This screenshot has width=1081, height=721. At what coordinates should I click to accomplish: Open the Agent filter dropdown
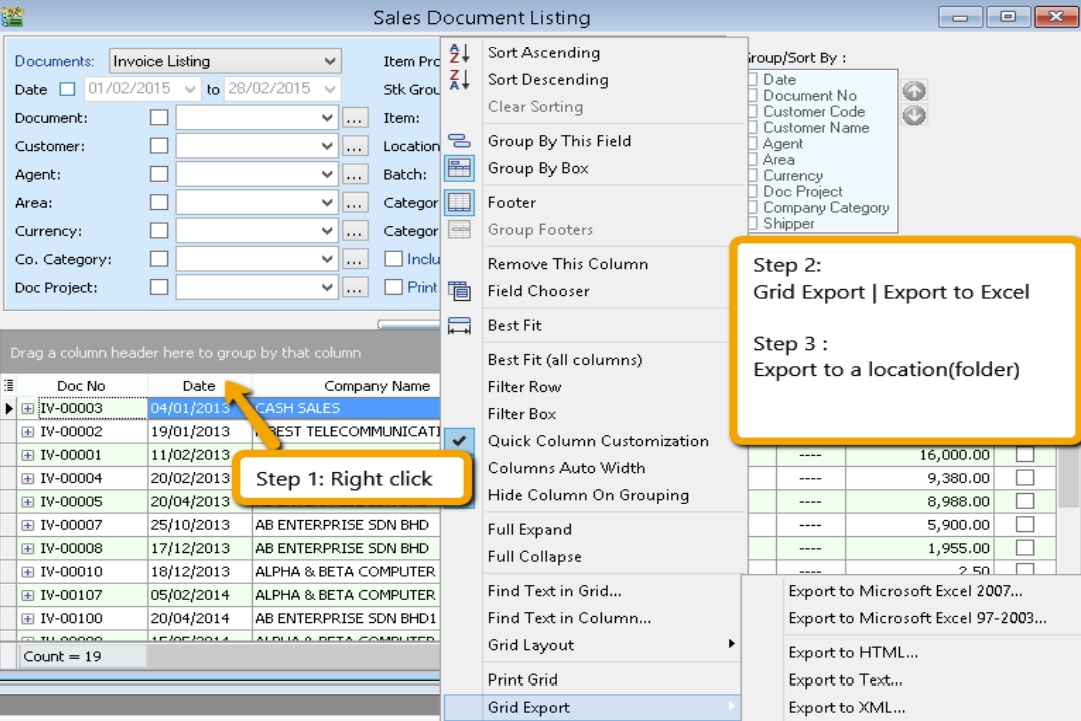point(328,175)
